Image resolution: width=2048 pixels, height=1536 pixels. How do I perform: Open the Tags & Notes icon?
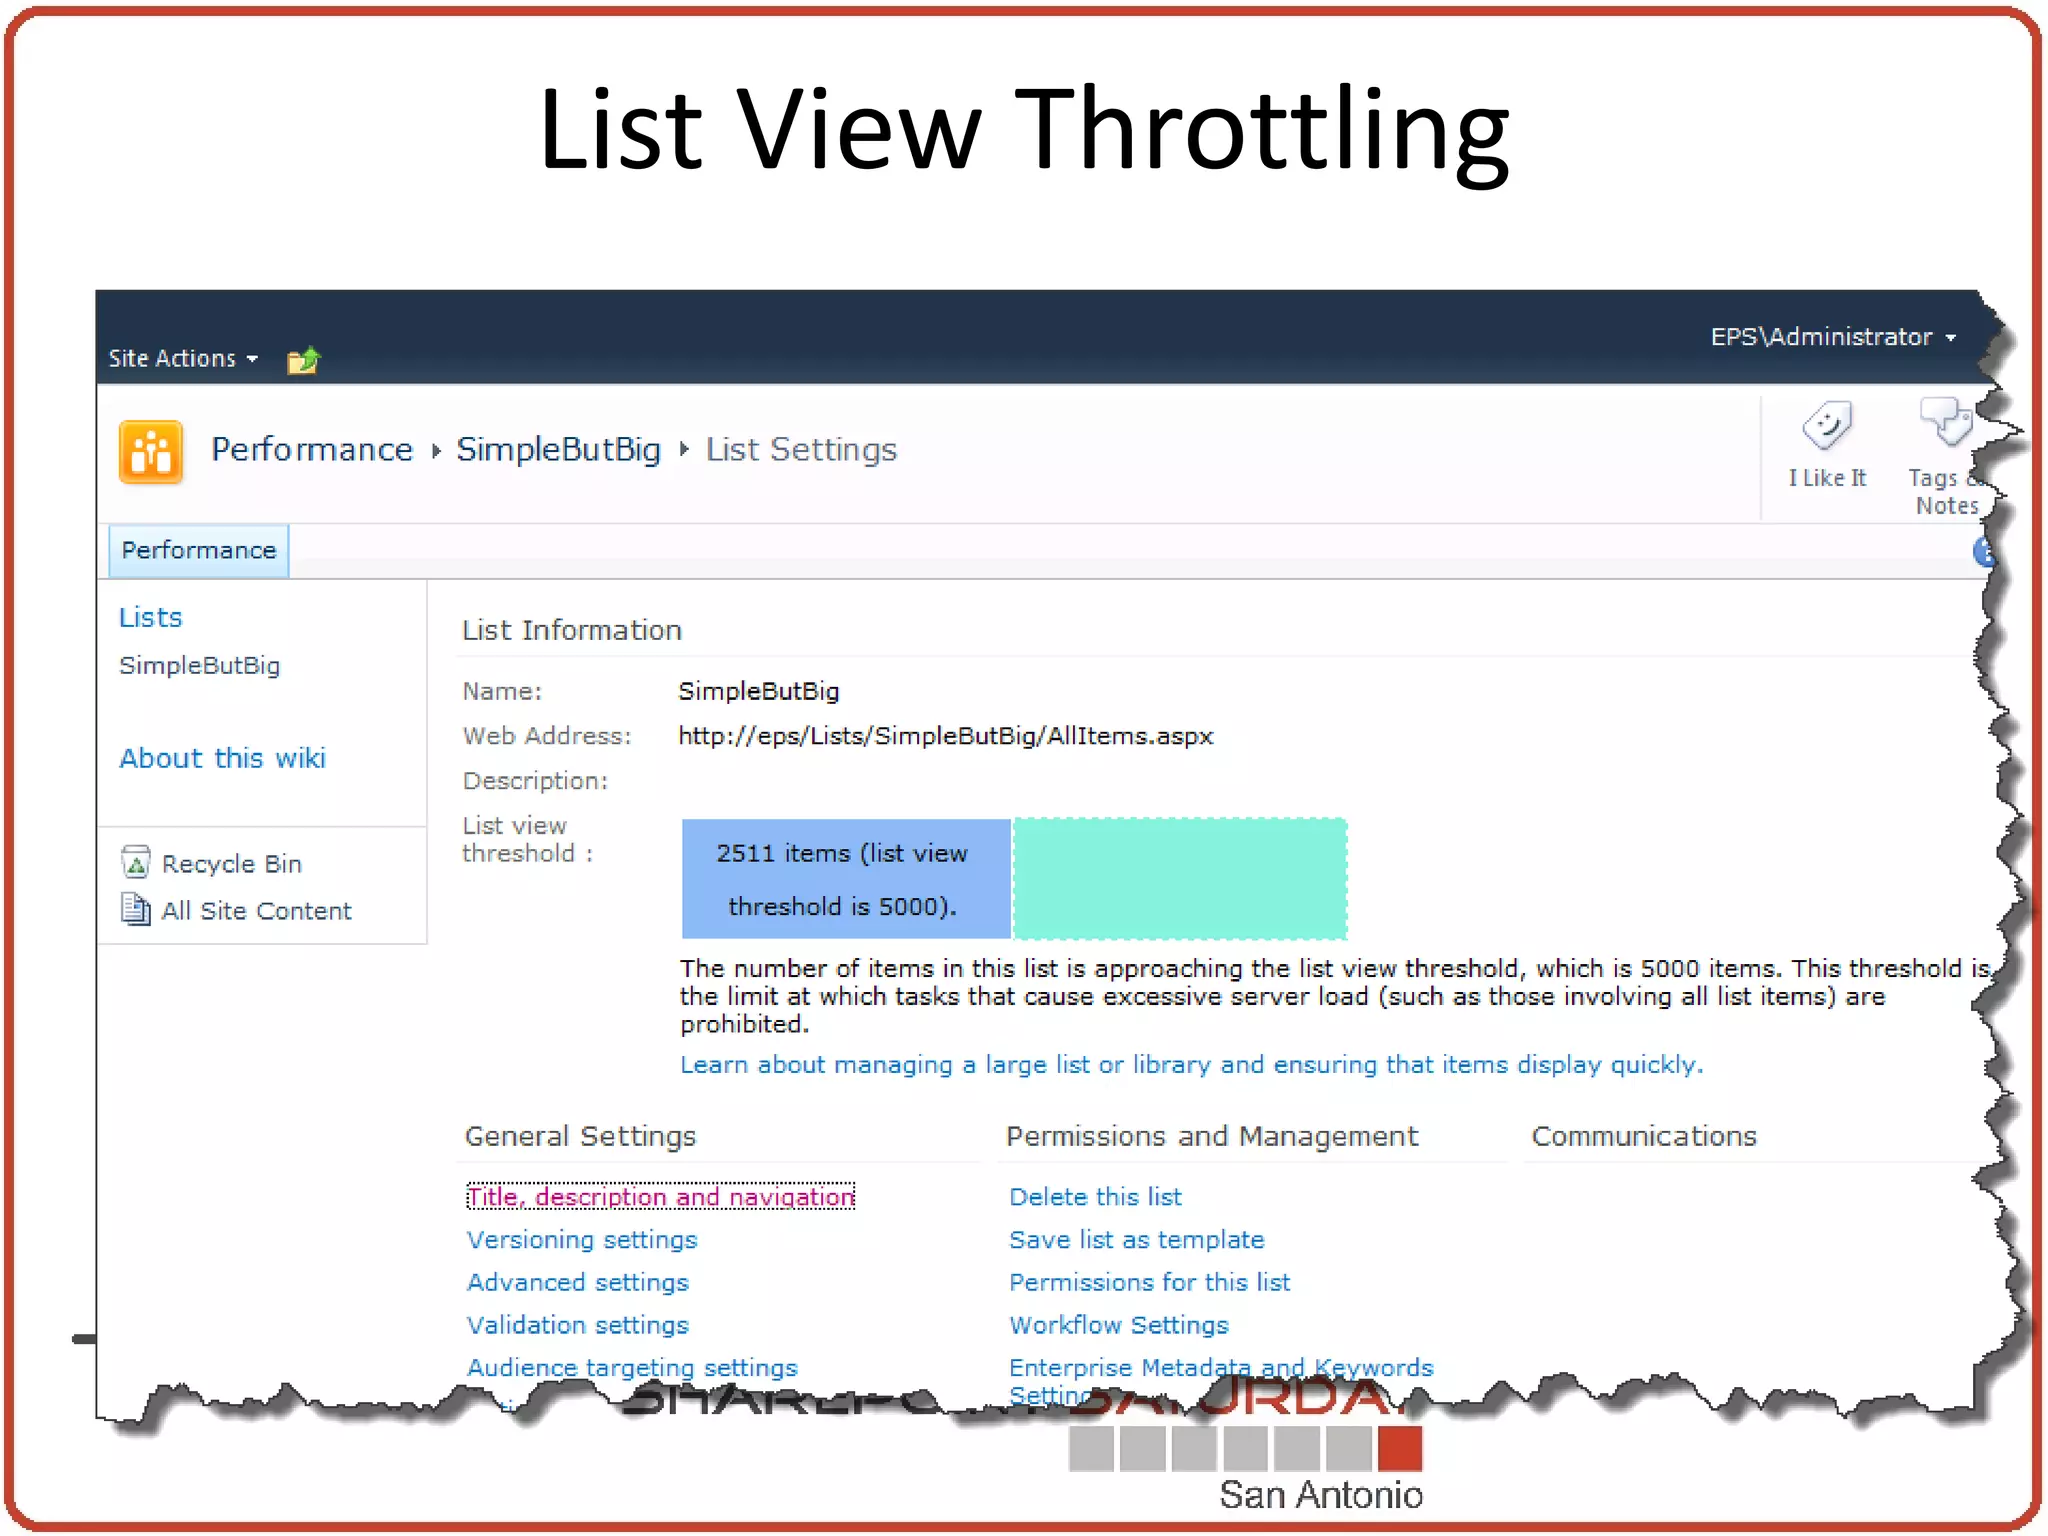tap(1946, 424)
